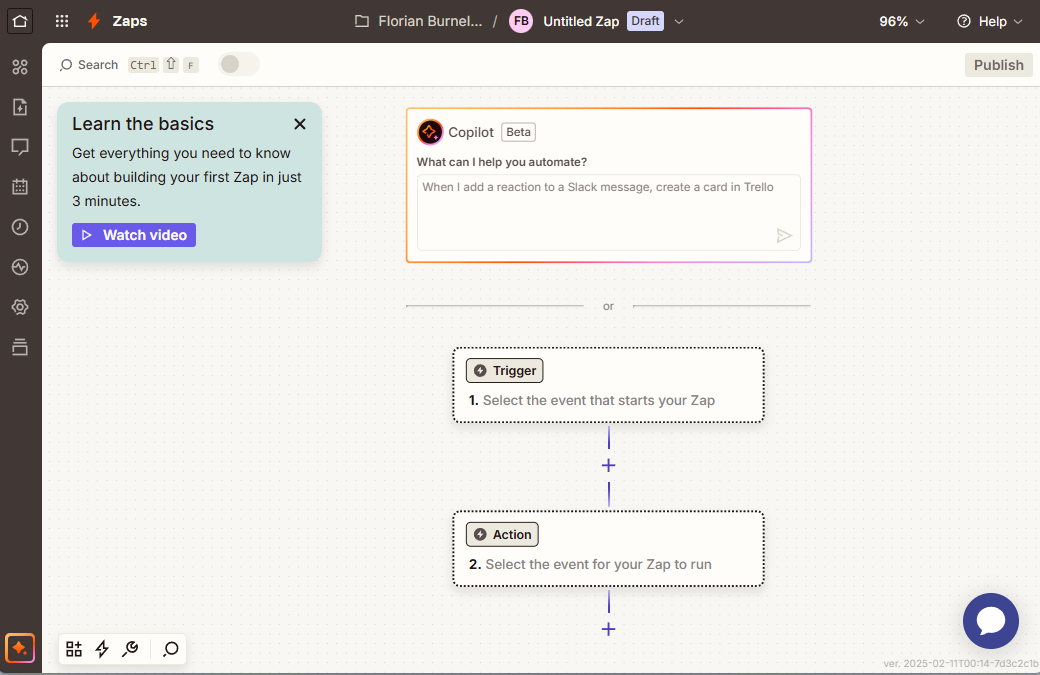Viewport: 1040px width, 675px height.
Task: Open the Zap settings gear icon
Action: coord(20,307)
